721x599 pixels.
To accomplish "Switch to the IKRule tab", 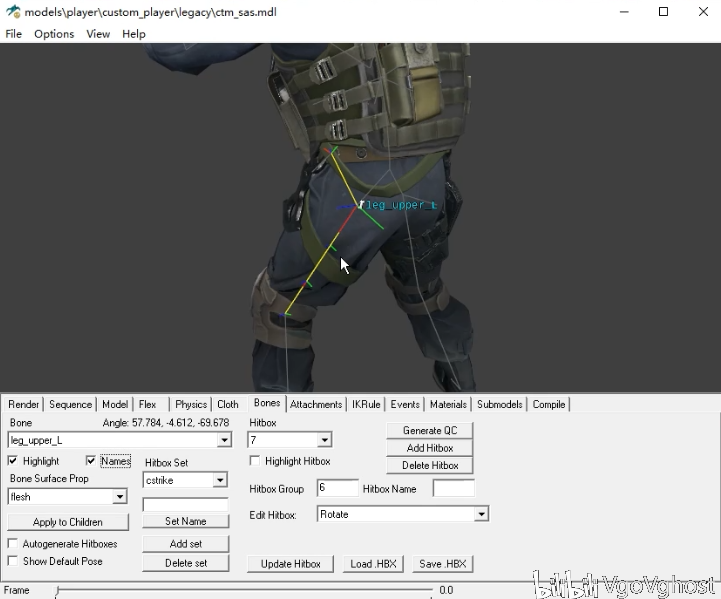I will pos(366,405).
